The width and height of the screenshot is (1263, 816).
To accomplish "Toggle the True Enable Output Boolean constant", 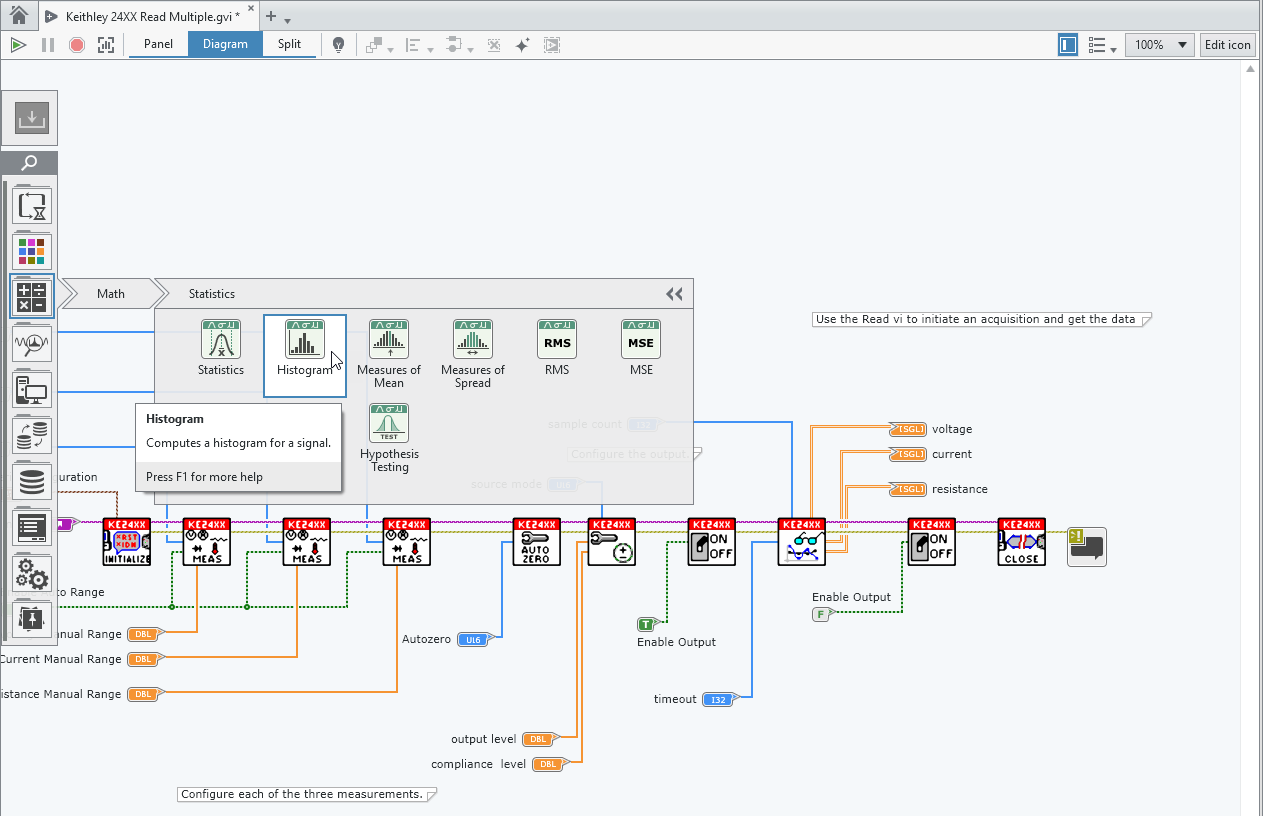I will coord(647,625).
